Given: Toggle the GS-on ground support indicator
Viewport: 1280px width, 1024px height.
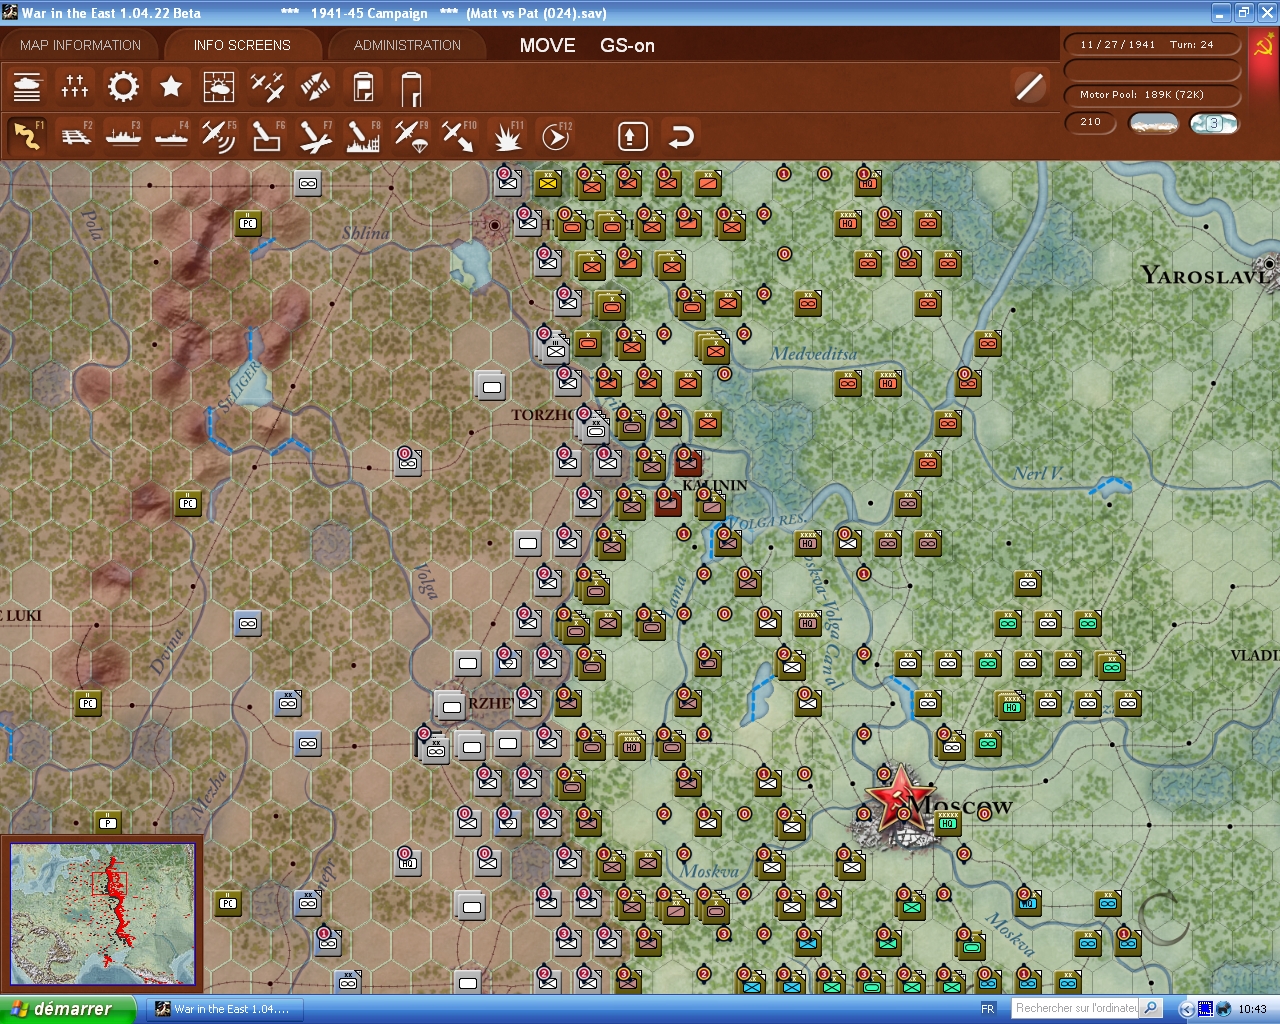Looking at the screenshot, I should (627, 45).
